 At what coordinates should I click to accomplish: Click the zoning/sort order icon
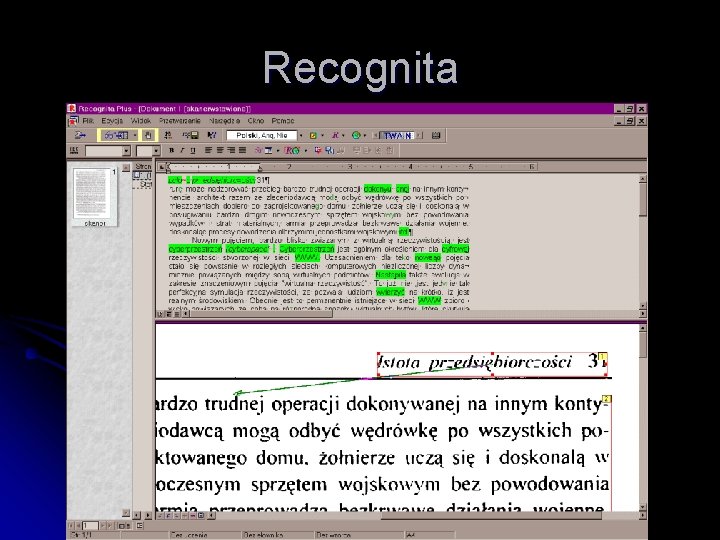168,135
